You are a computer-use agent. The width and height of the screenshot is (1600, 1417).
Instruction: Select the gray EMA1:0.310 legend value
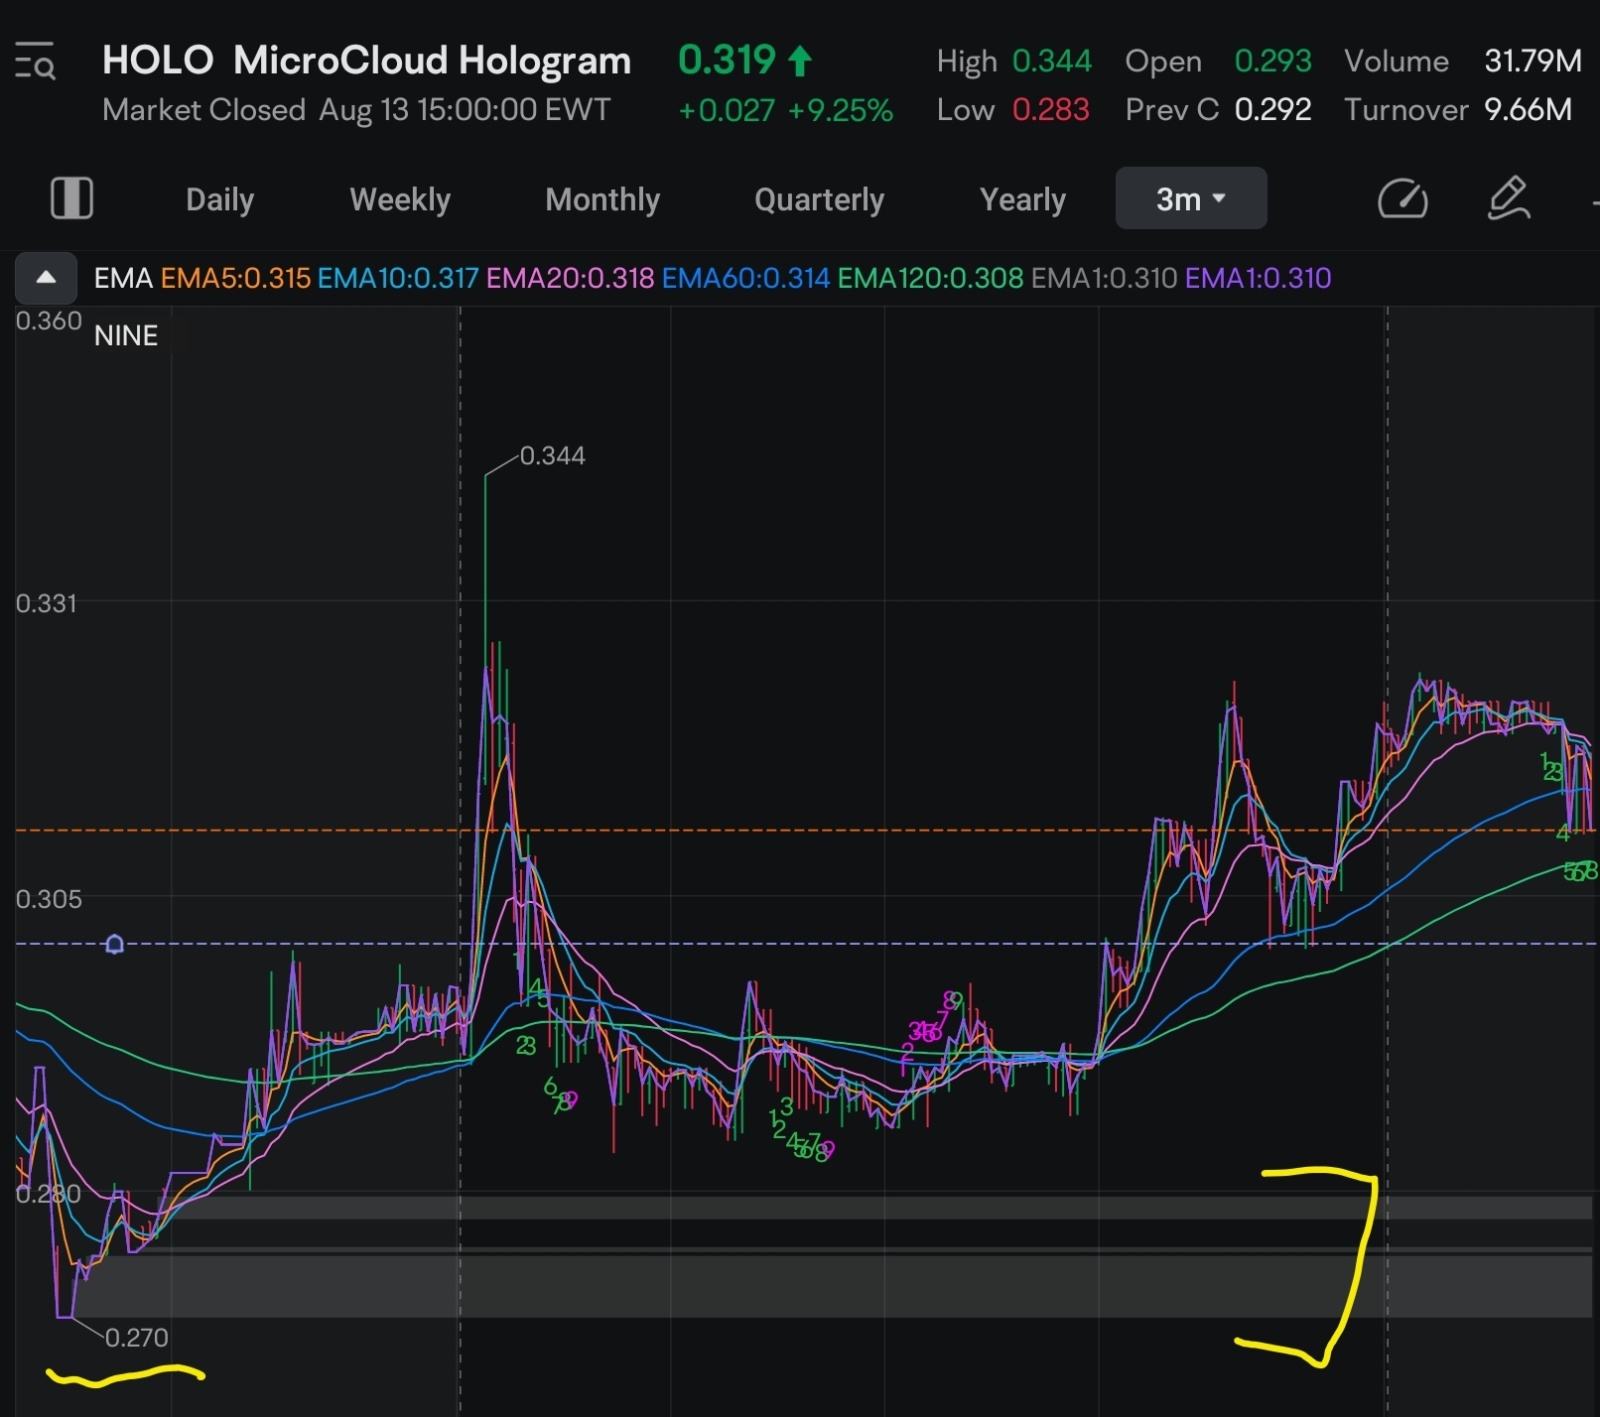(1104, 278)
